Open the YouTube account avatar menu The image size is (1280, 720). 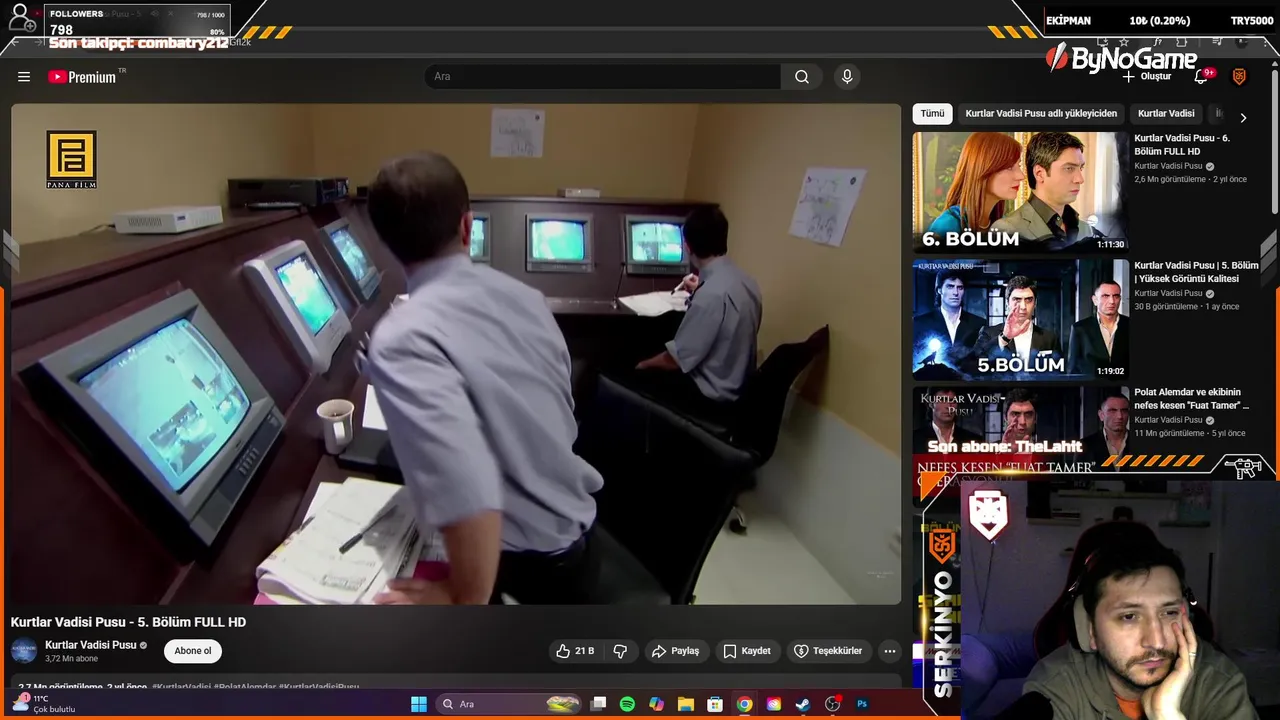point(1239,77)
